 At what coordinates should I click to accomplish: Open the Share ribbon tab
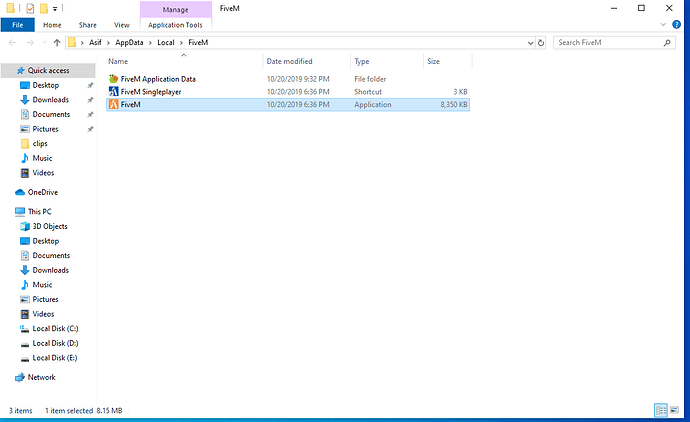coord(88,24)
